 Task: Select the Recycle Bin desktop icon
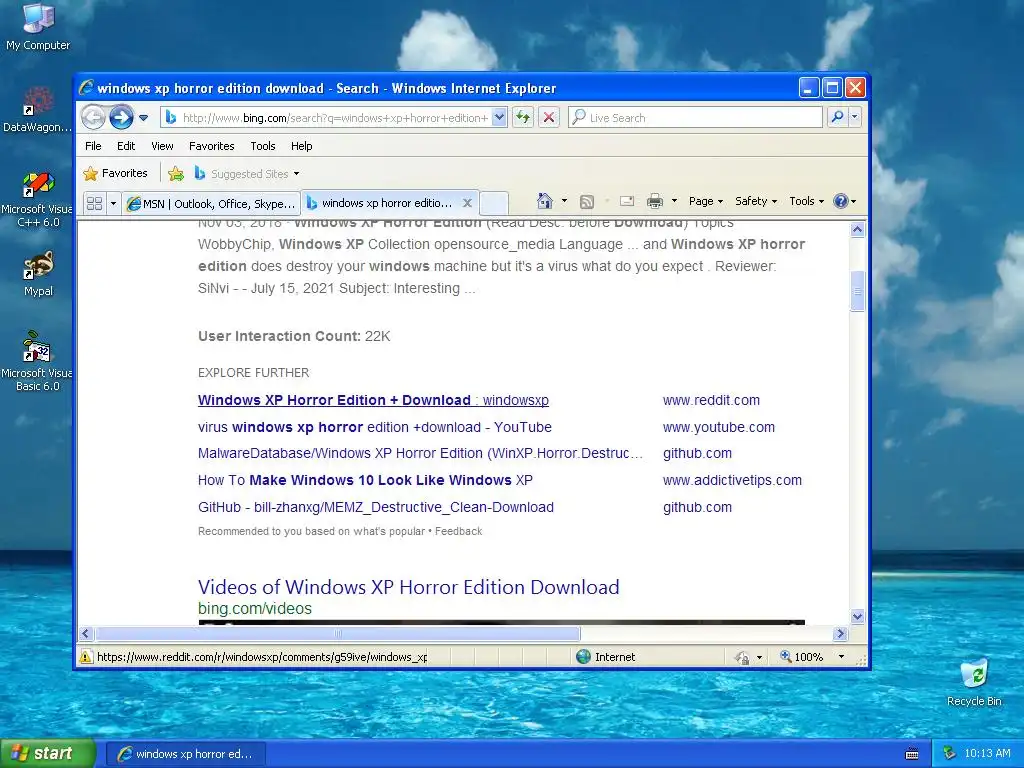[974, 682]
